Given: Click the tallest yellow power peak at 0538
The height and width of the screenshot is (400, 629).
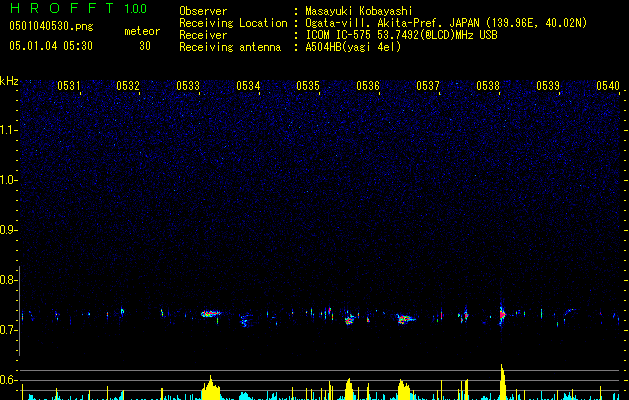Looking at the screenshot, I should tap(502, 382).
